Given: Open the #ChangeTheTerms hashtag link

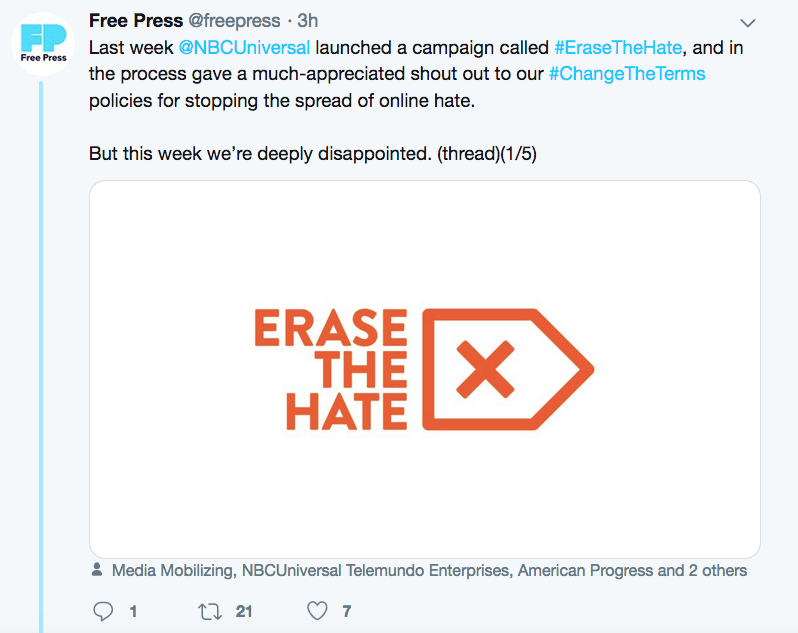Looking at the screenshot, I should tap(627, 74).
